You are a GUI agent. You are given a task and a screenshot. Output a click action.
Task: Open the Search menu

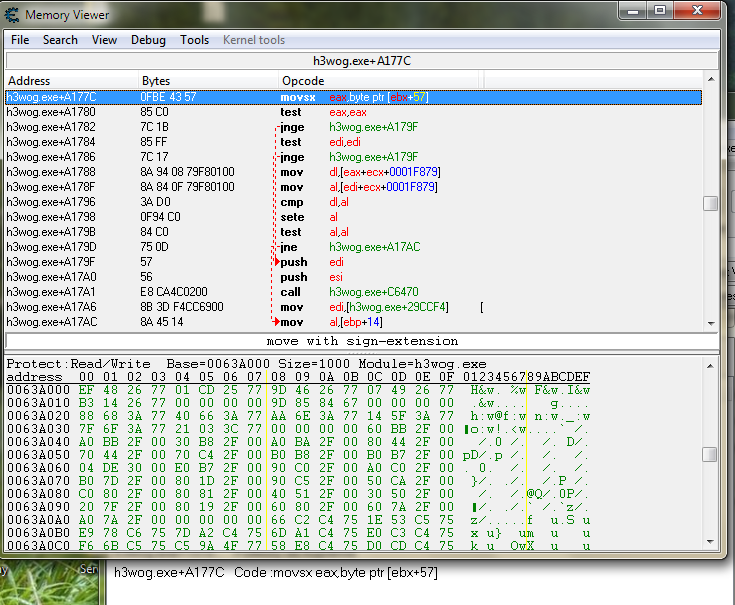(60, 40)
